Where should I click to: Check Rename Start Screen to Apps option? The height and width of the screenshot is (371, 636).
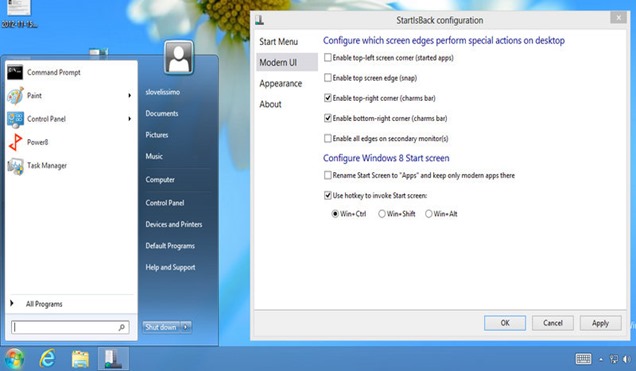(x=328, y=175)
